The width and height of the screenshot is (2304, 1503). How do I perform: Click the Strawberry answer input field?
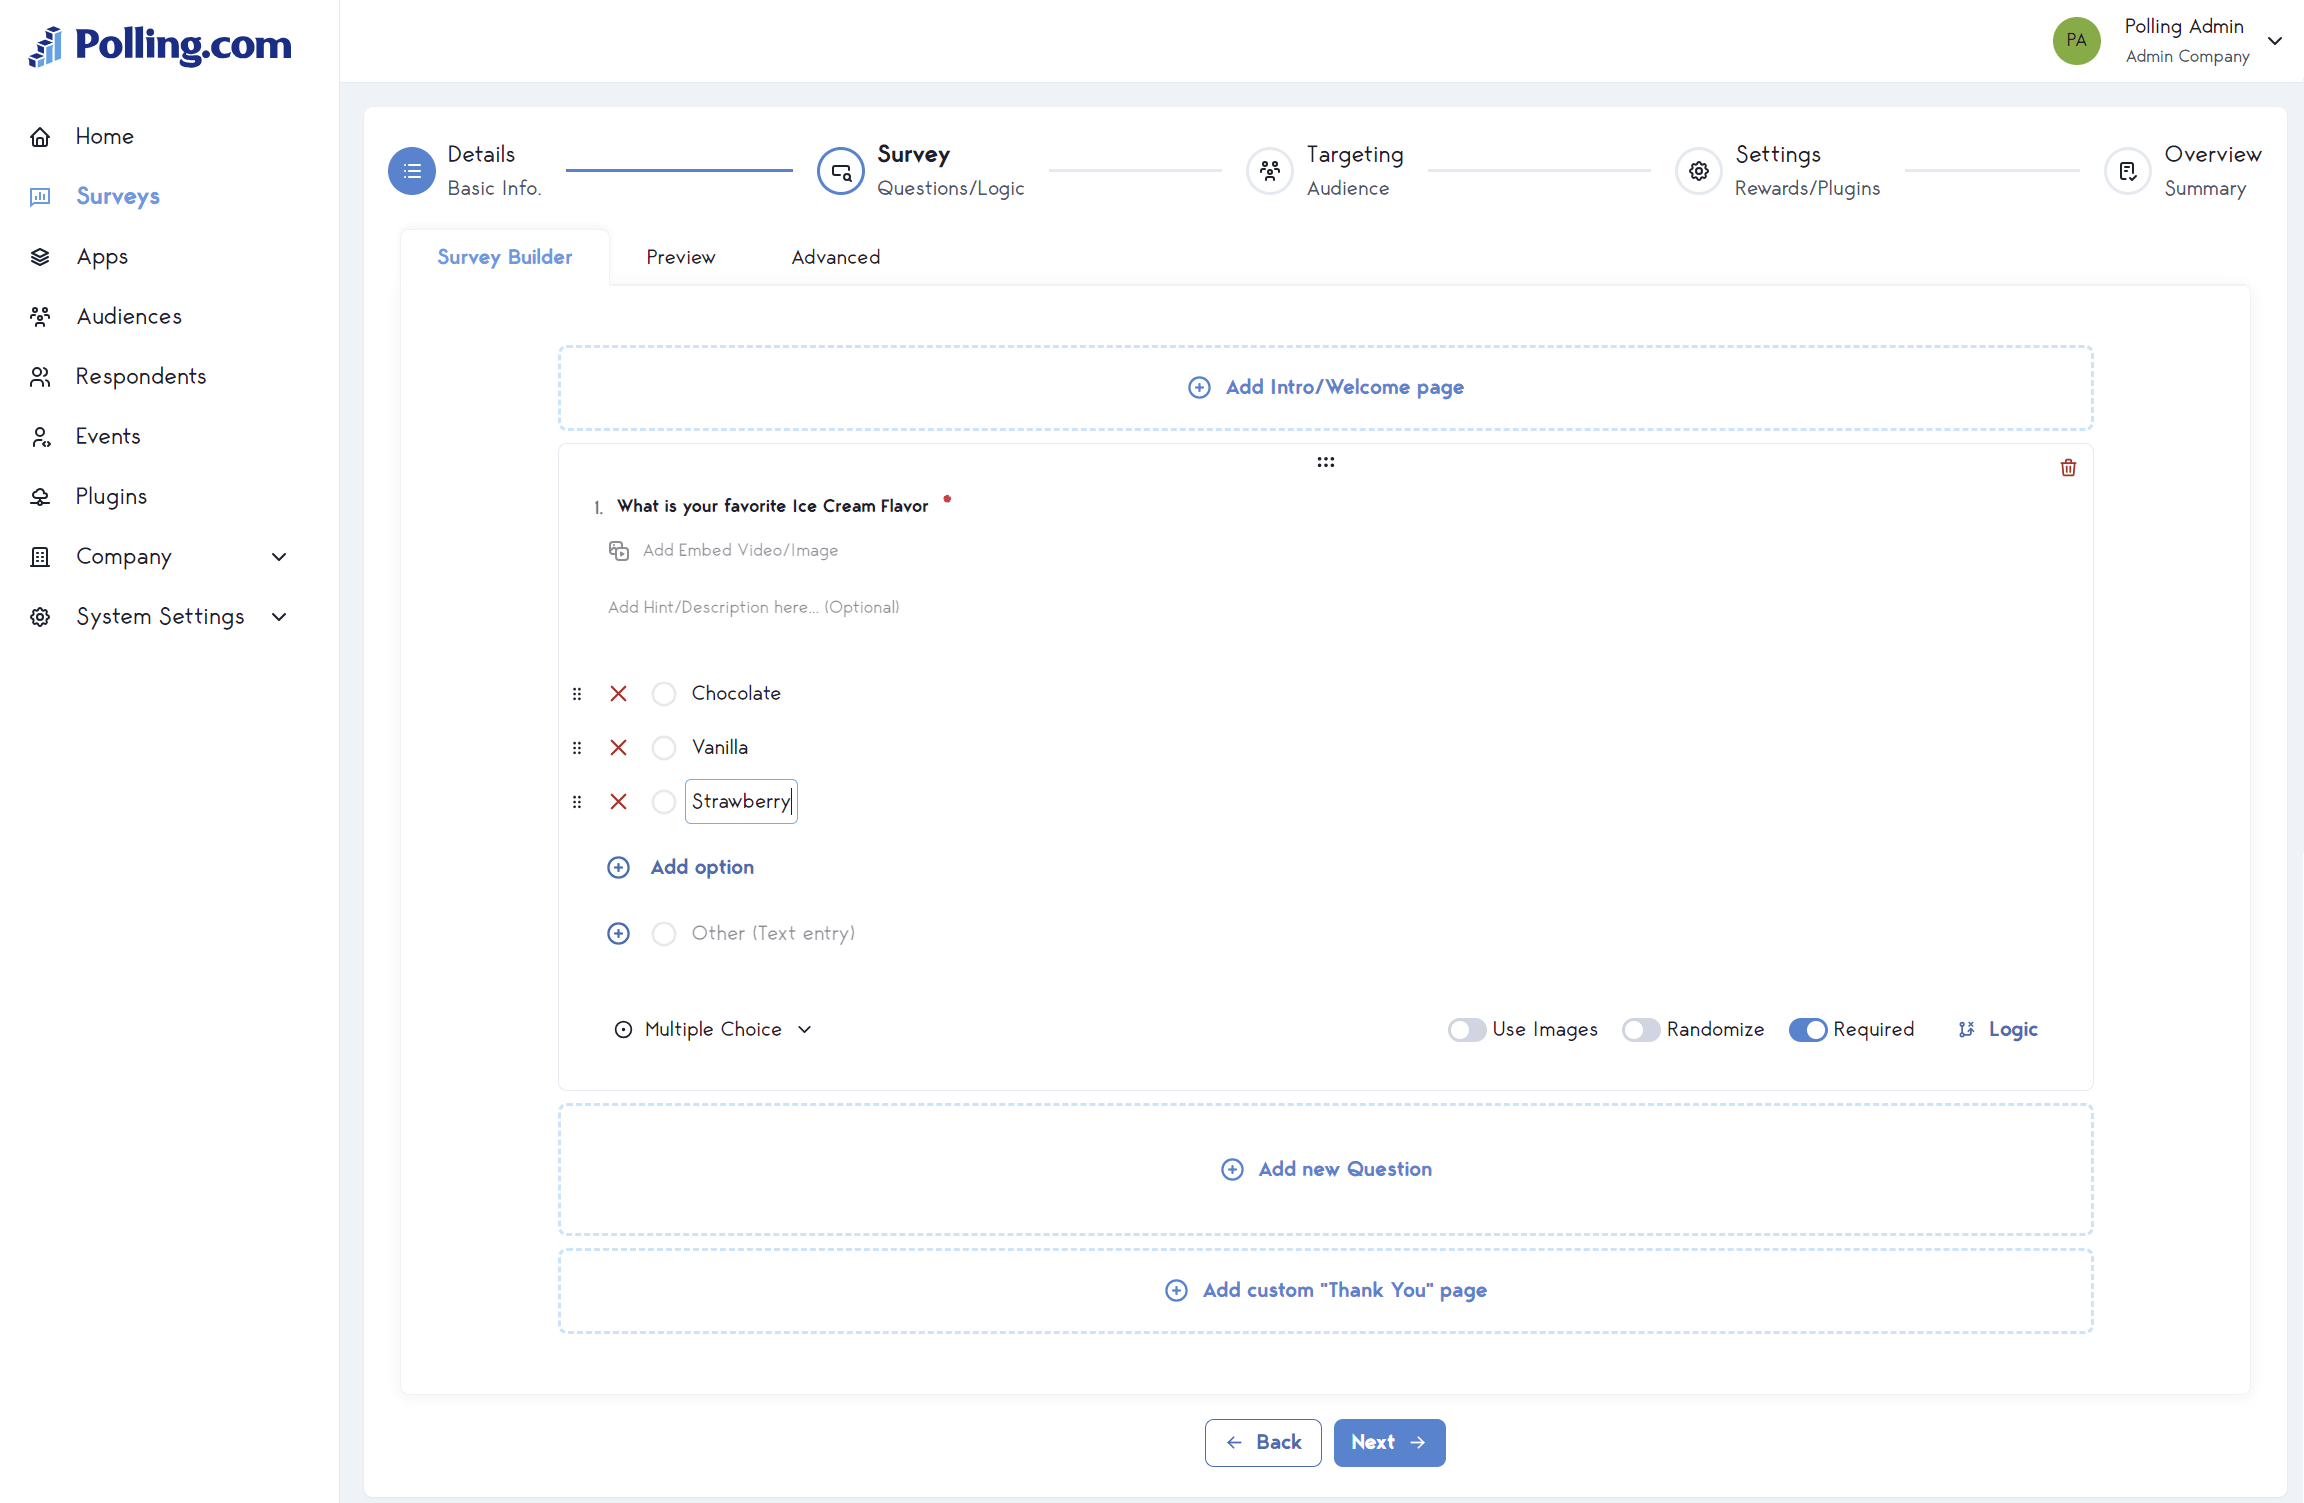coord(741,801)
